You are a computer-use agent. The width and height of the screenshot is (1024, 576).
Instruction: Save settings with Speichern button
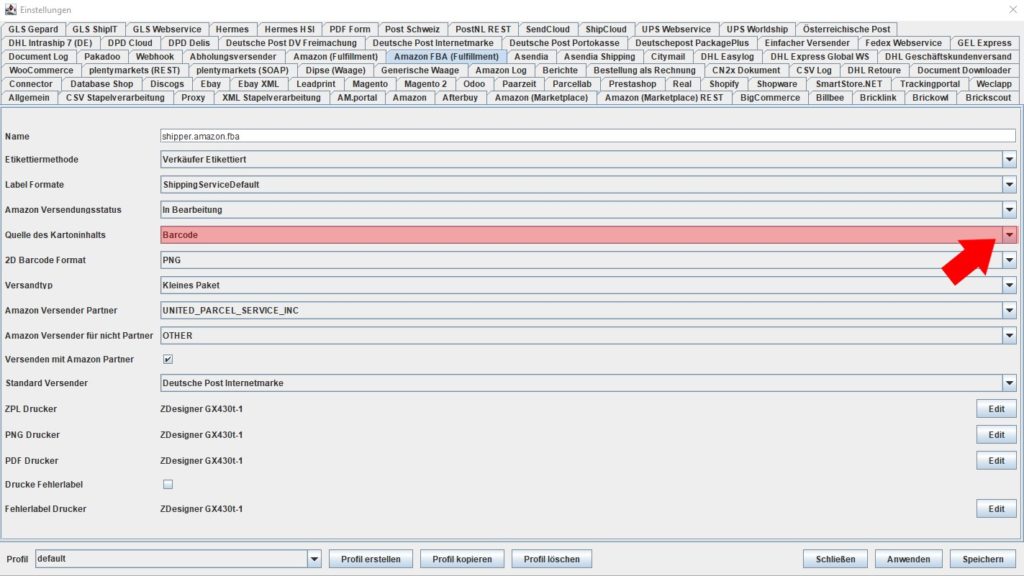pyautogui.click(x=982, y=559)
